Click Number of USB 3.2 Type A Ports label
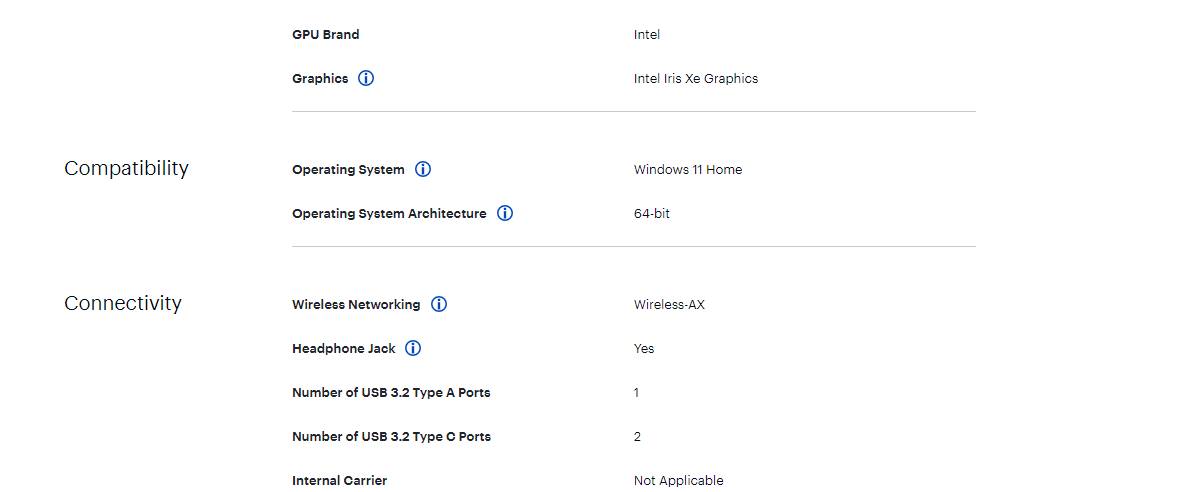Viewport: 1183px width, 492px height. [391, 392]
